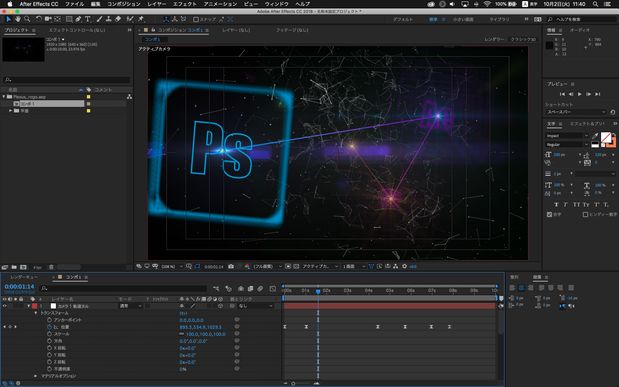This screenshot has height=387, width=619.
Task: Toggle the 合字 ligatures checkbox
Action: pyautogui.click(x=550, y=214)
